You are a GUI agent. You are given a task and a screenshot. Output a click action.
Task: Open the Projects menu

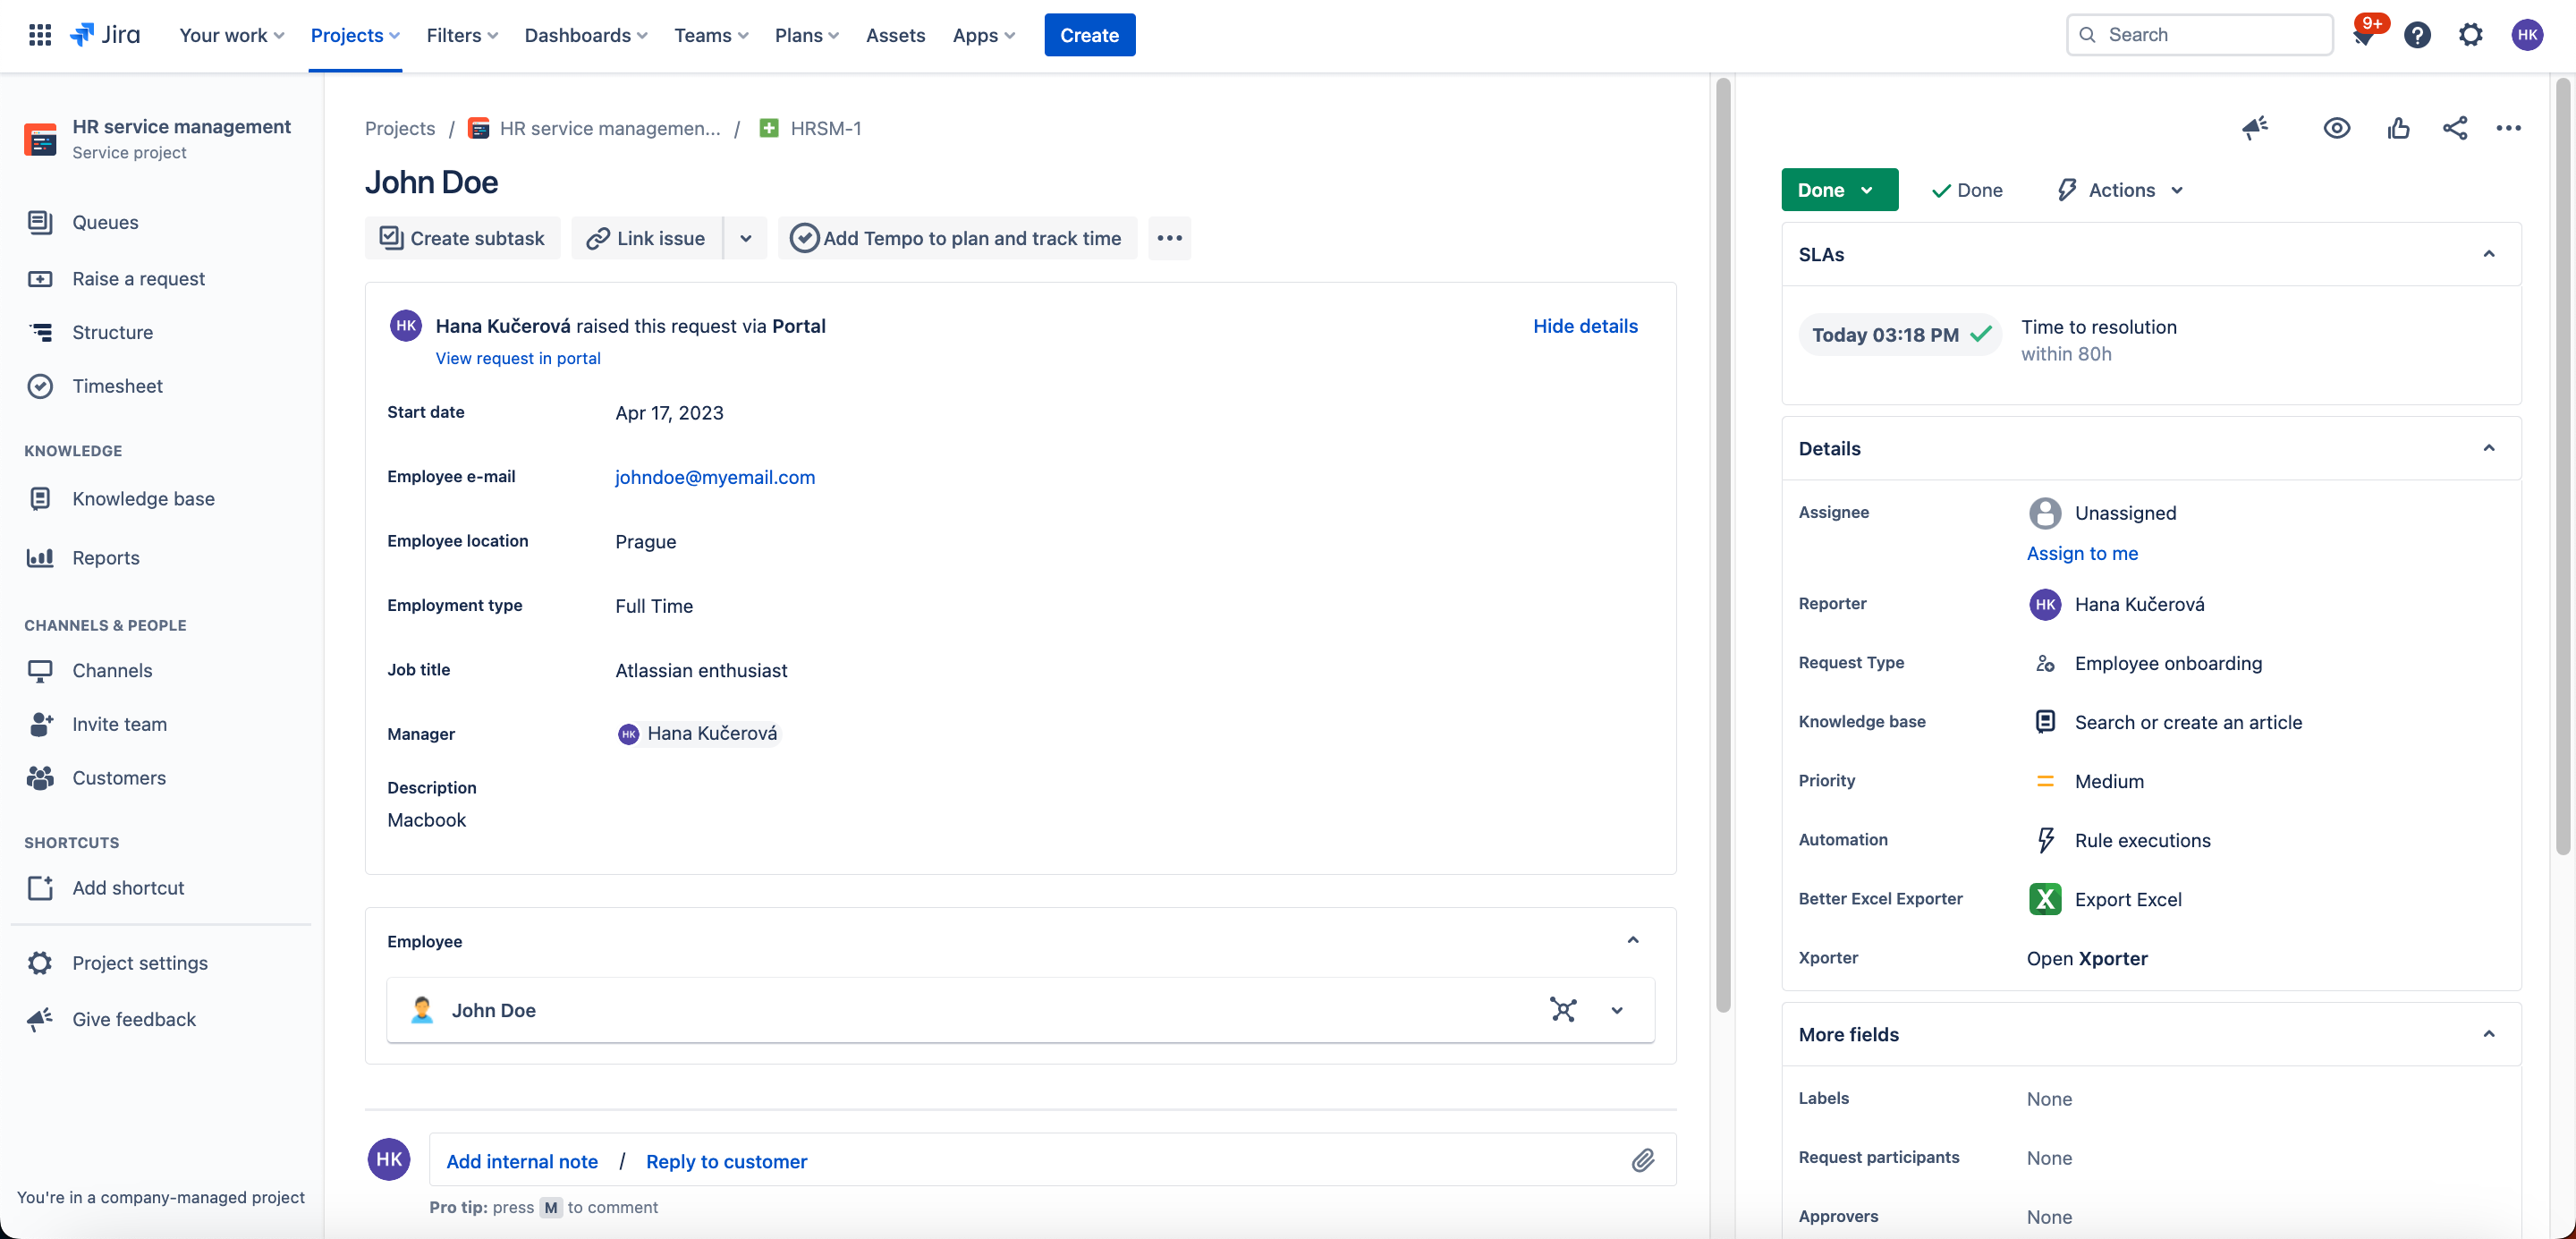point(355,35)
